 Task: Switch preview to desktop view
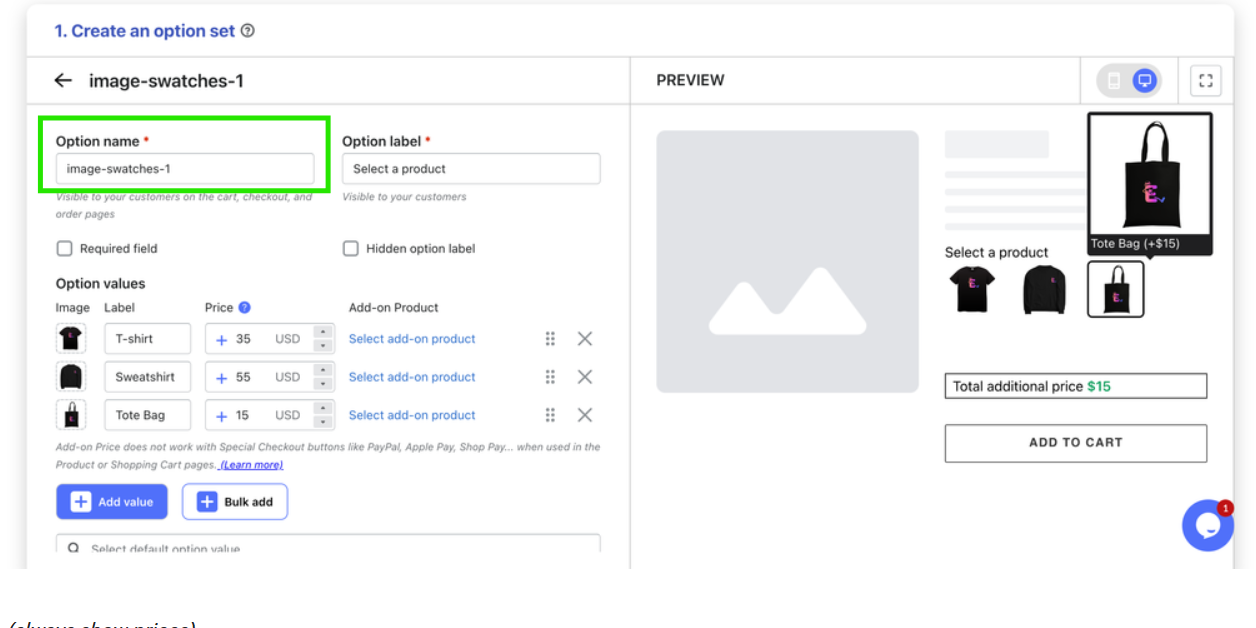[1145, 80]
